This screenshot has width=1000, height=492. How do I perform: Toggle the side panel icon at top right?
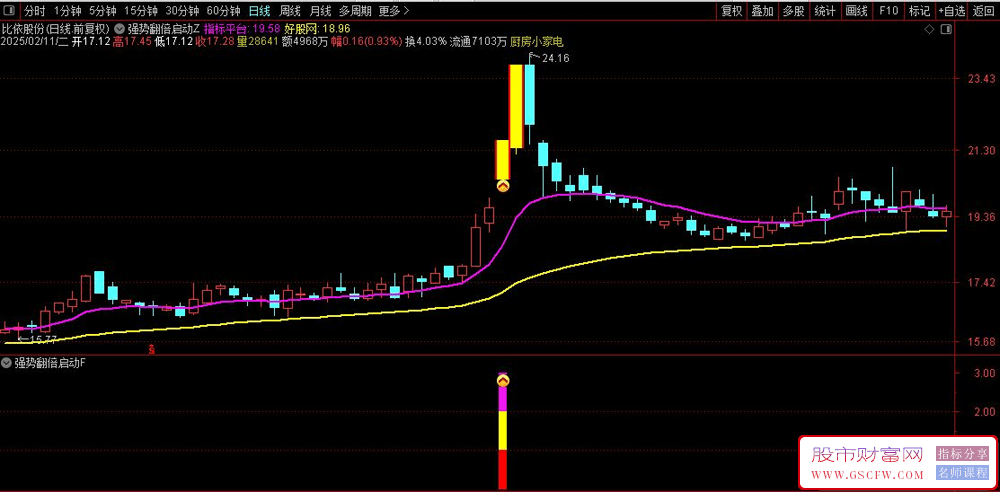pos(945,31)
